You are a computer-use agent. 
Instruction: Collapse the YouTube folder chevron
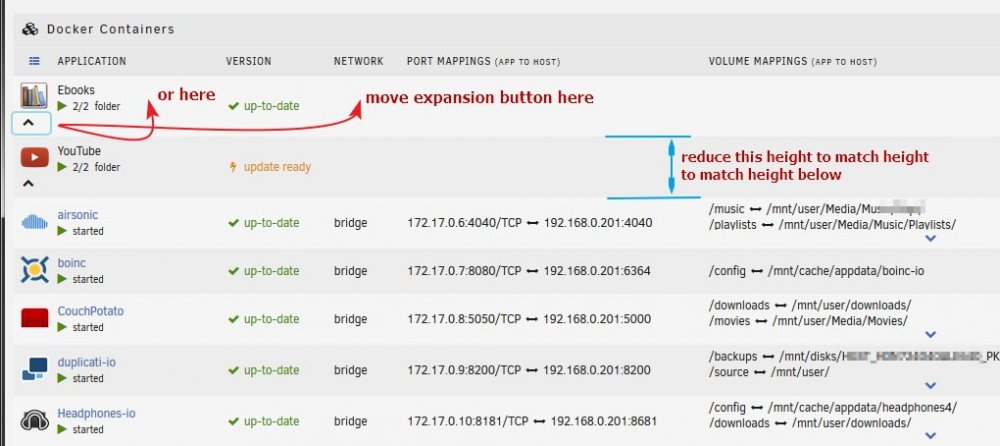[28, 184]
